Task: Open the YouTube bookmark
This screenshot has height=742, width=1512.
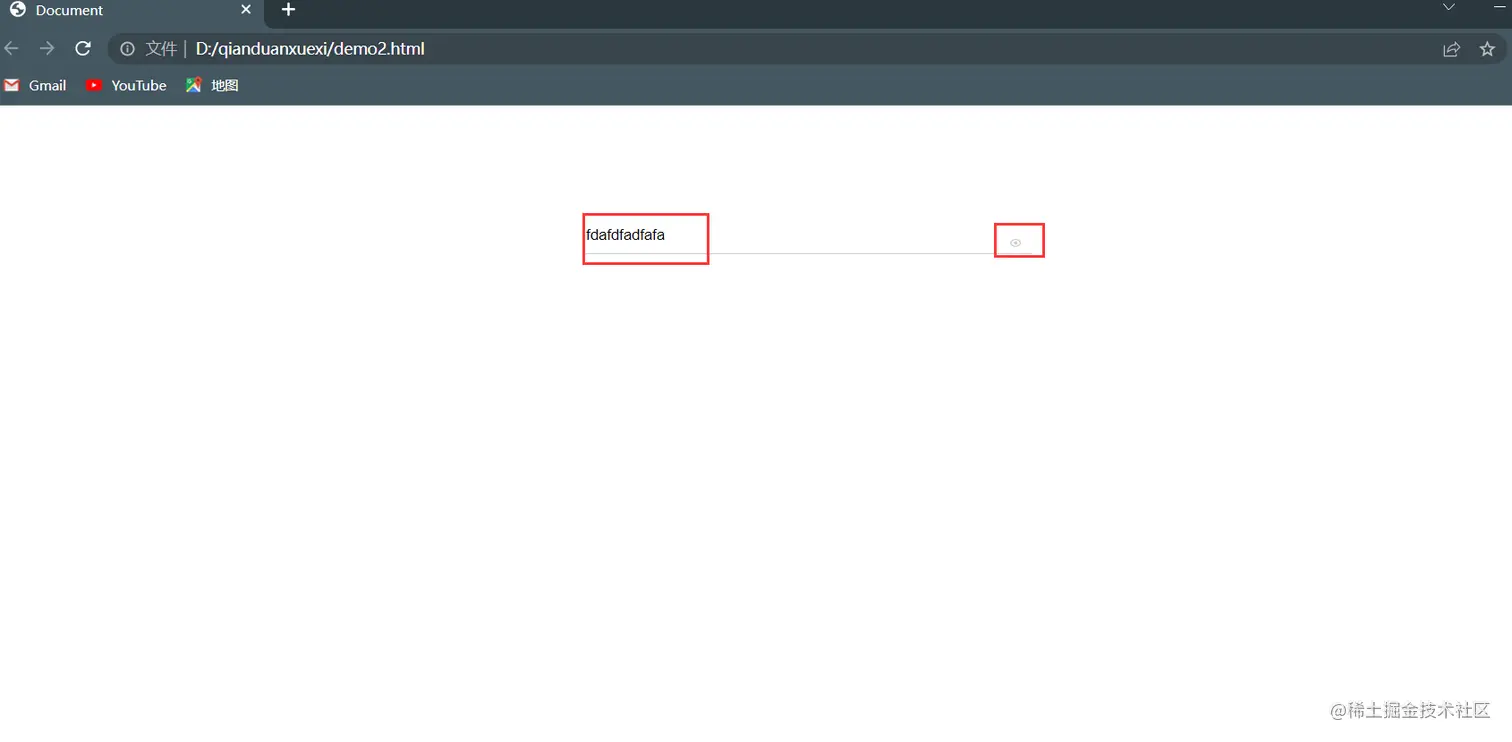Action: click(x=126, y=86)
